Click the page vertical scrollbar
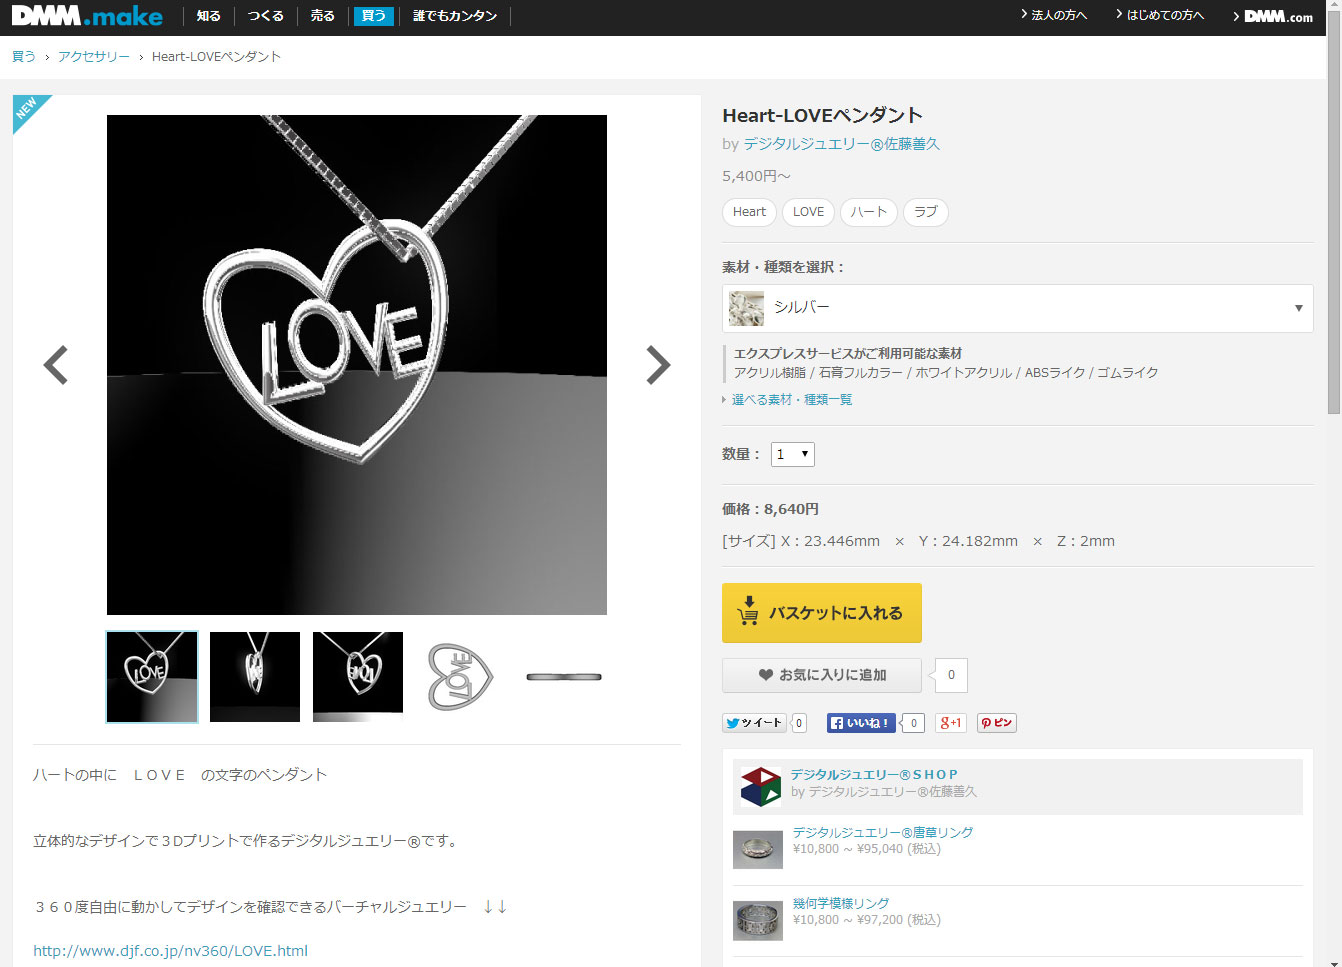The height and width of the screenshot is (967, 1342). 1334,210
